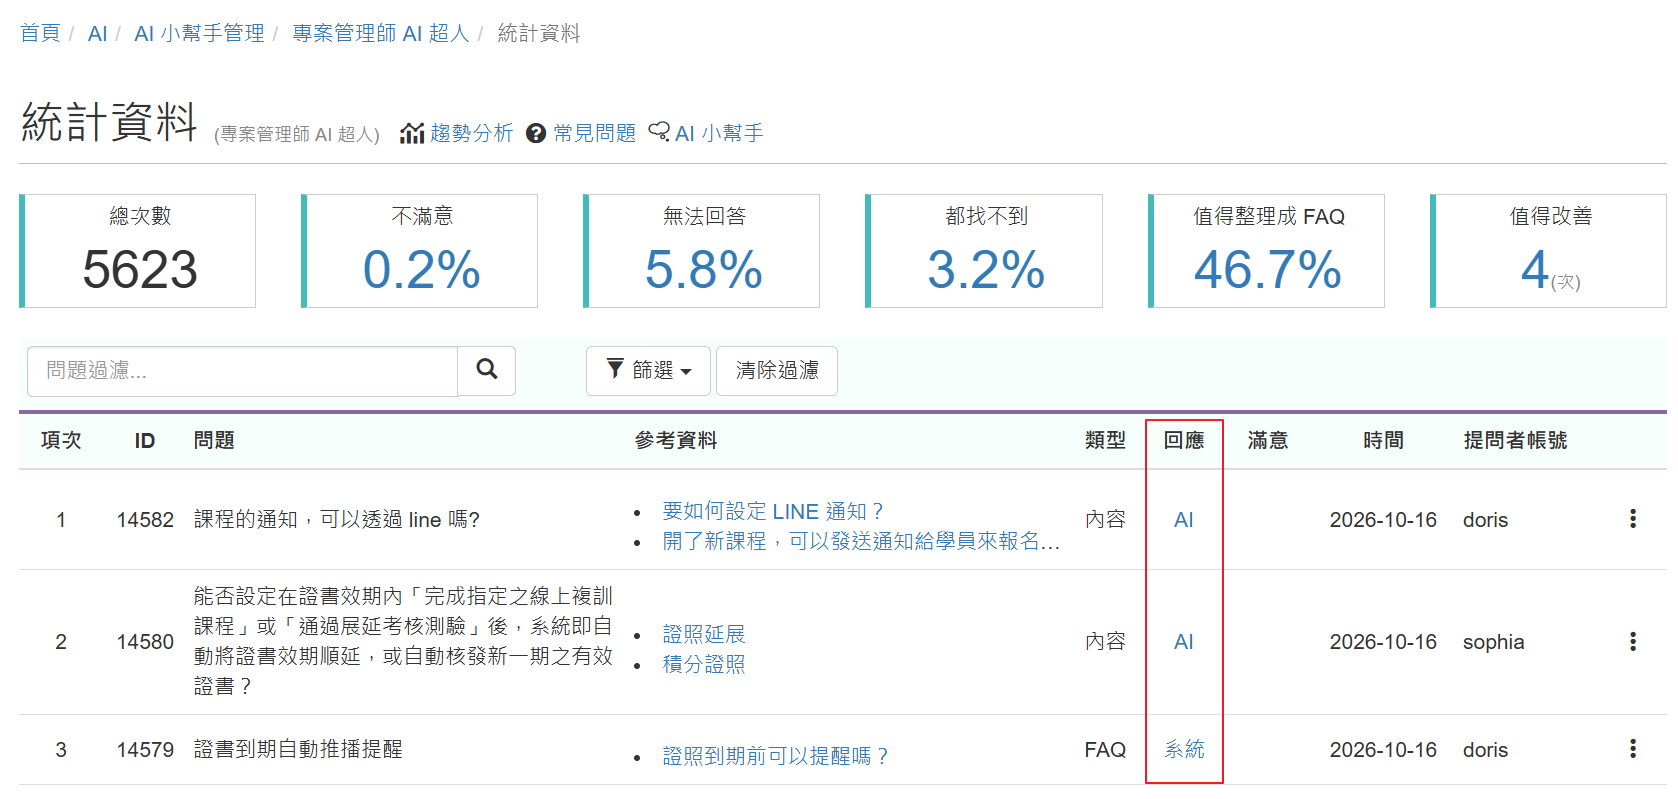Open the AI 小幫手 text link

tap(719, 133)
